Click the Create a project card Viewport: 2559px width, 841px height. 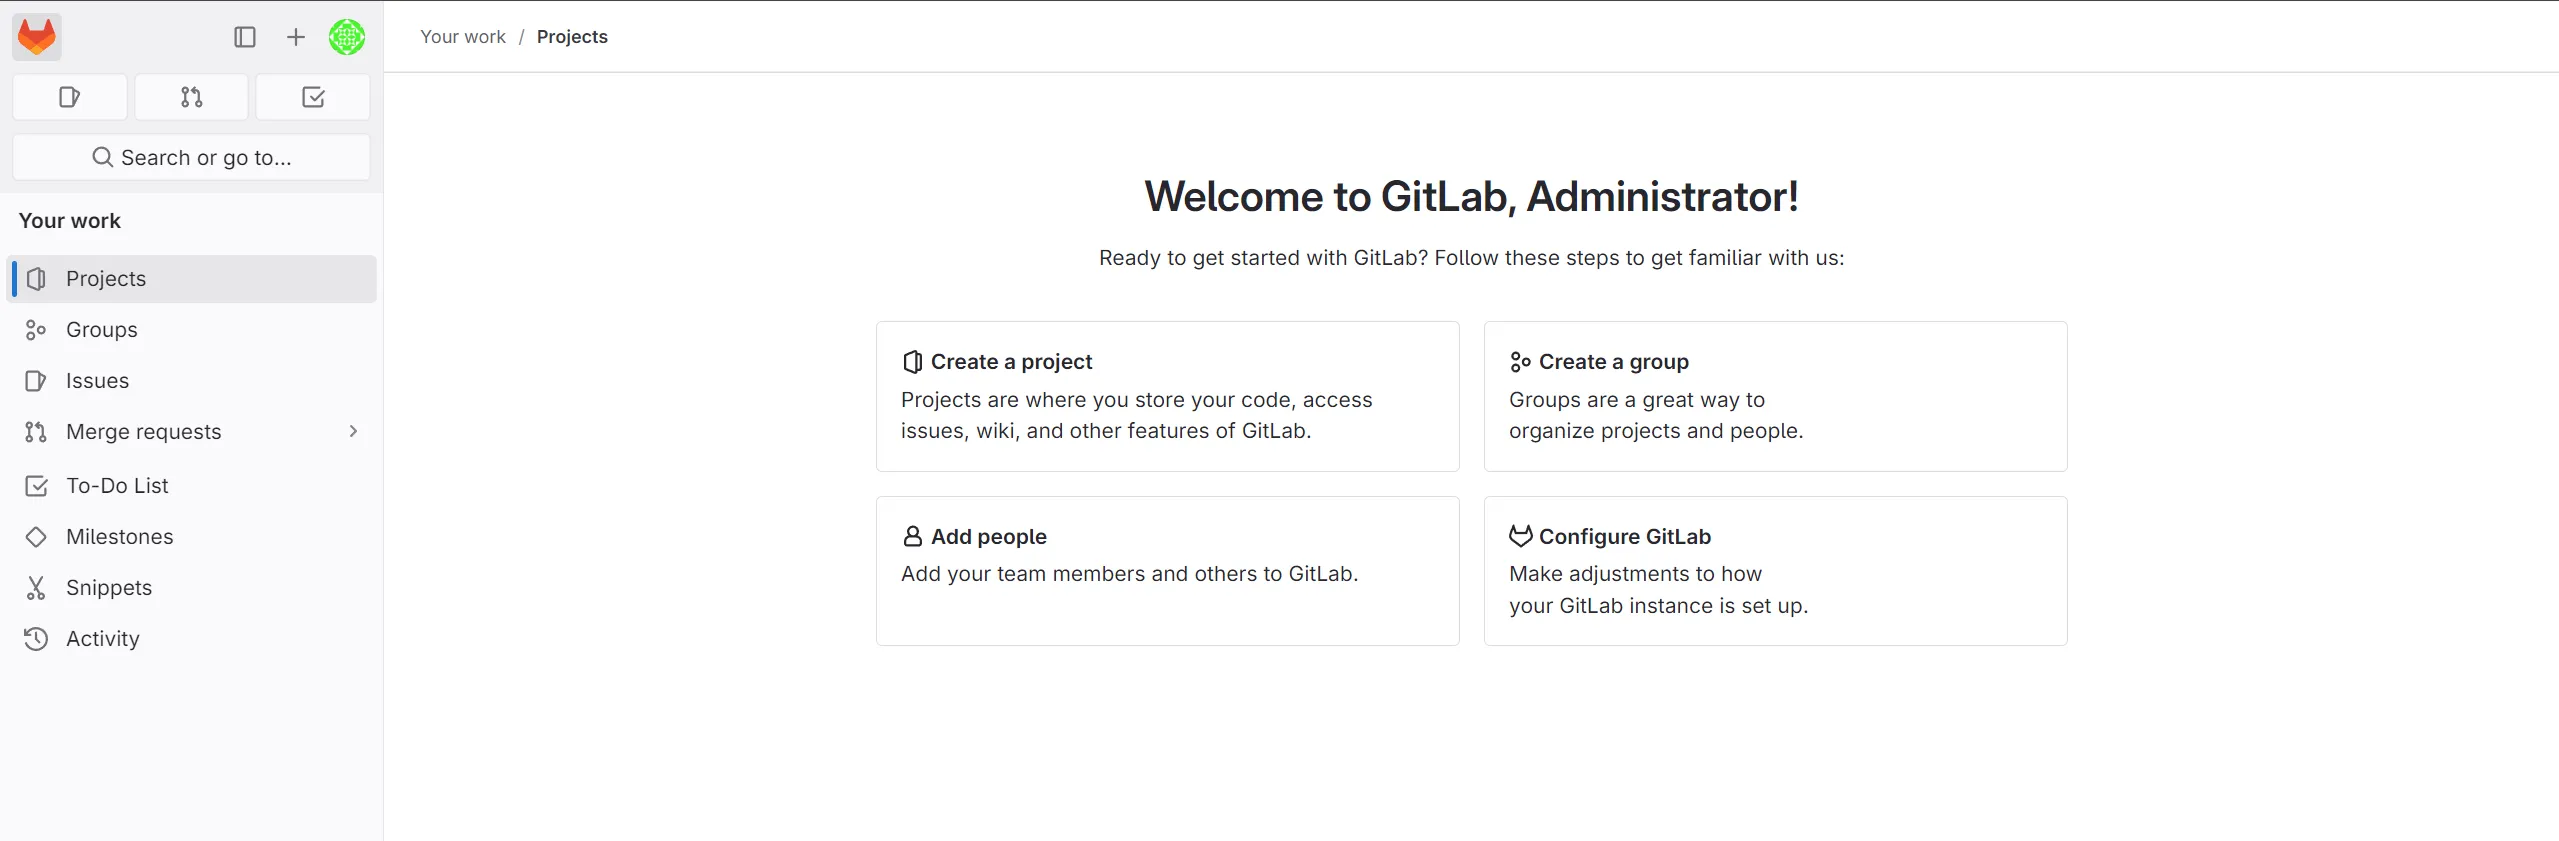1167,396
